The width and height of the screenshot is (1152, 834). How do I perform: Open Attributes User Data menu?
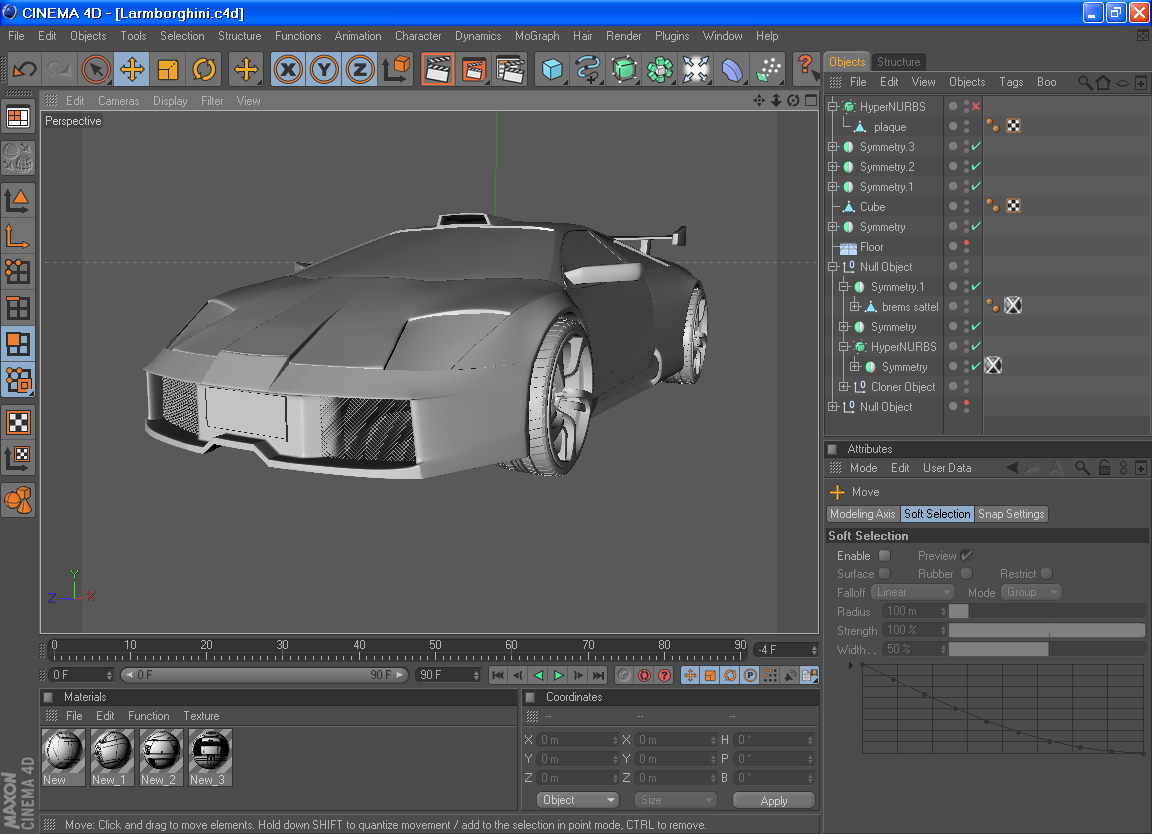946,468
